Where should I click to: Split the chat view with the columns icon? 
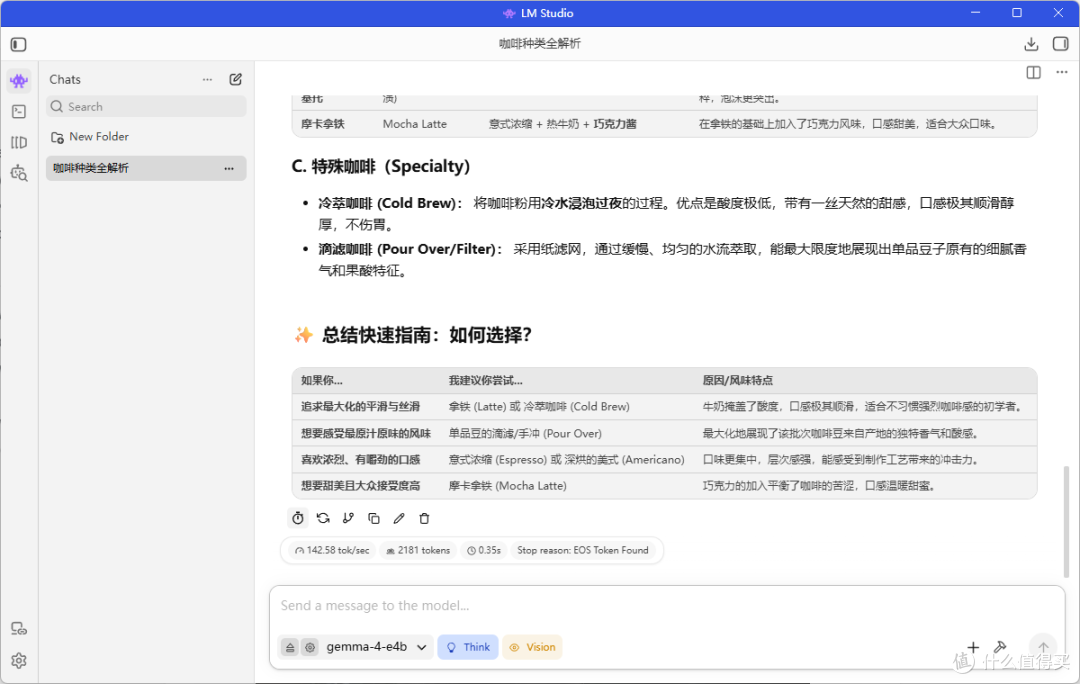click(1033, 72)
